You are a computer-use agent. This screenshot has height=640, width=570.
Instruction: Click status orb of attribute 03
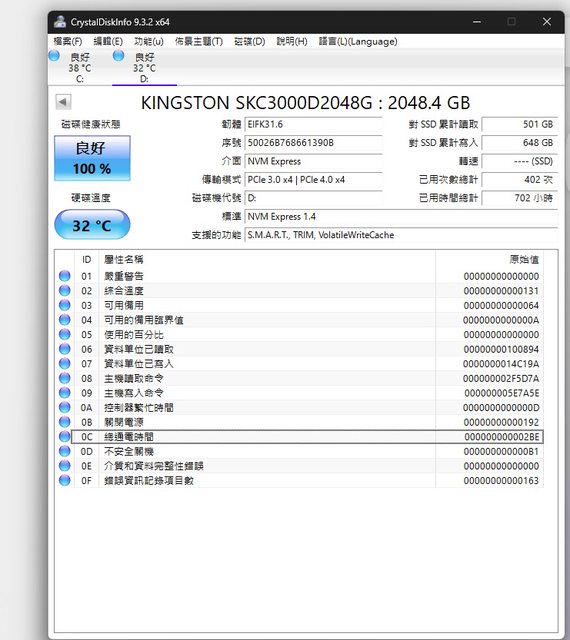point(65,305)
